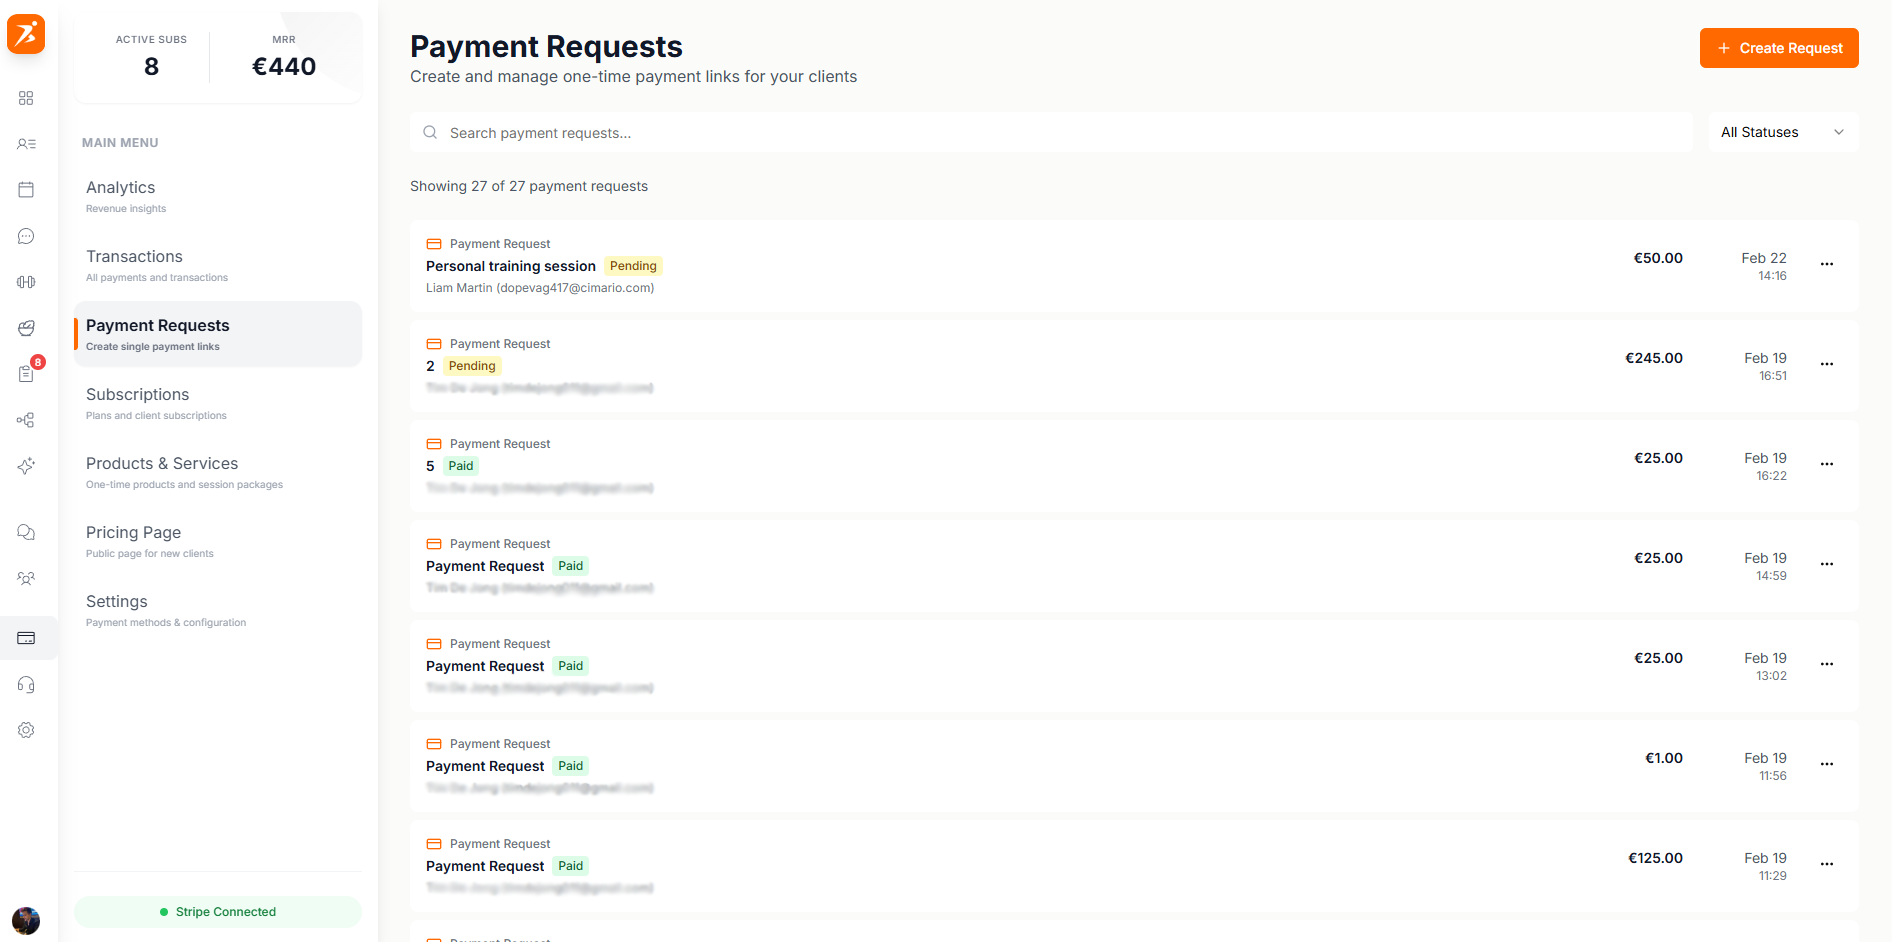Open the dumbbell workouts icon
The image size is (1892, 942).
pos(26,282)
